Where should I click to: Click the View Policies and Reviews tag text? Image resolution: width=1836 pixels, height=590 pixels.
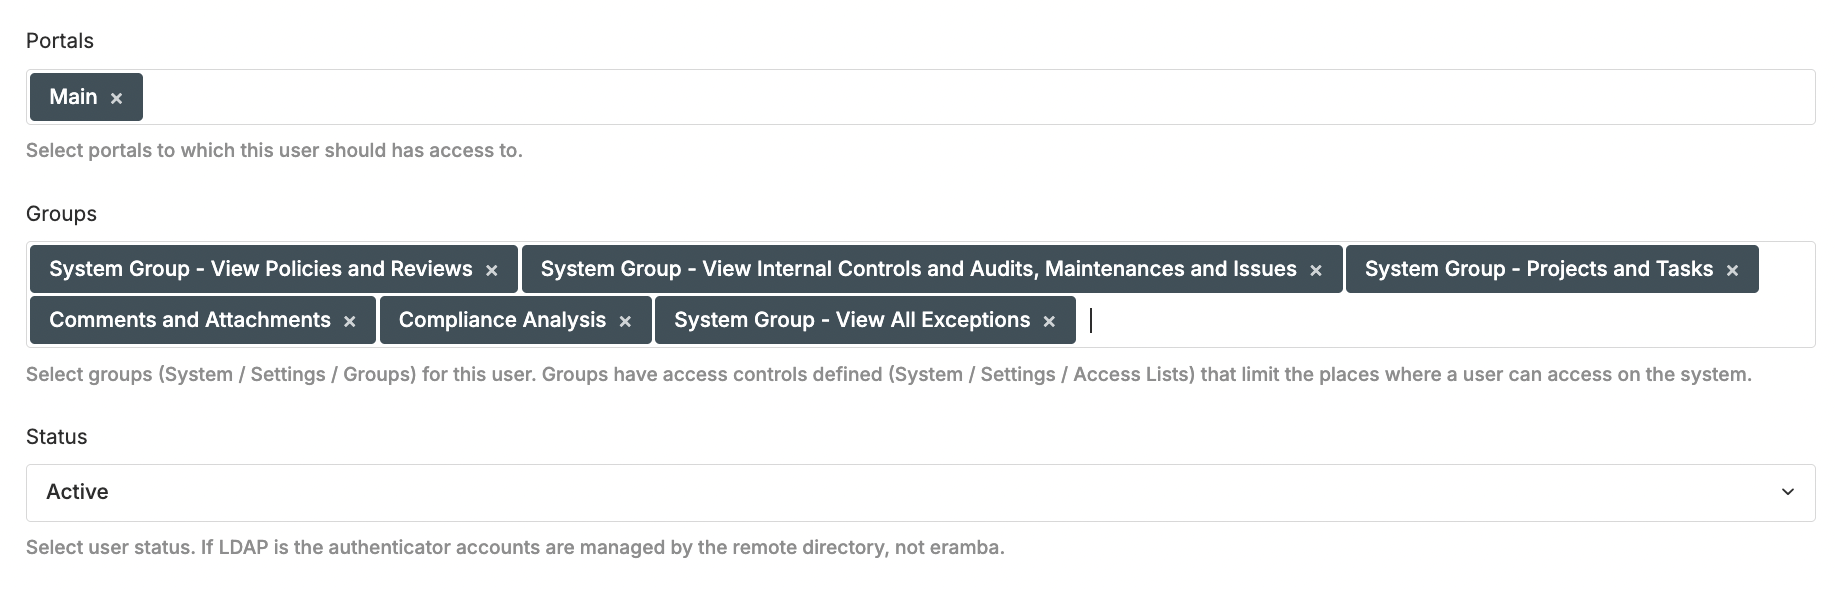(x=260, y=269)
